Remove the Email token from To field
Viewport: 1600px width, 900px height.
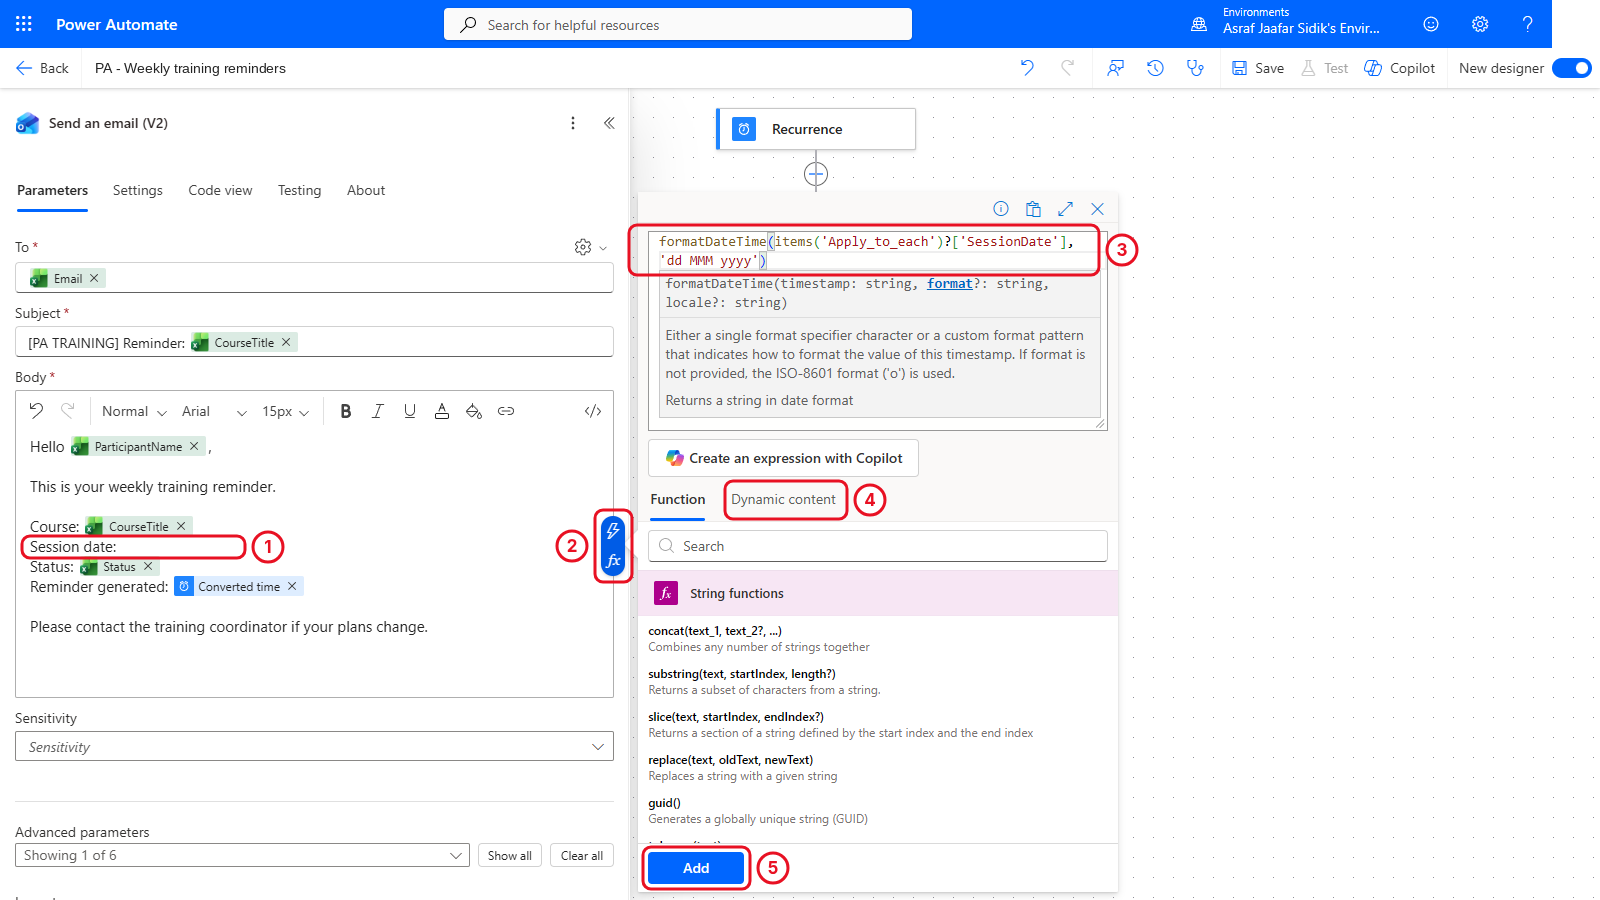click(94, 278)
